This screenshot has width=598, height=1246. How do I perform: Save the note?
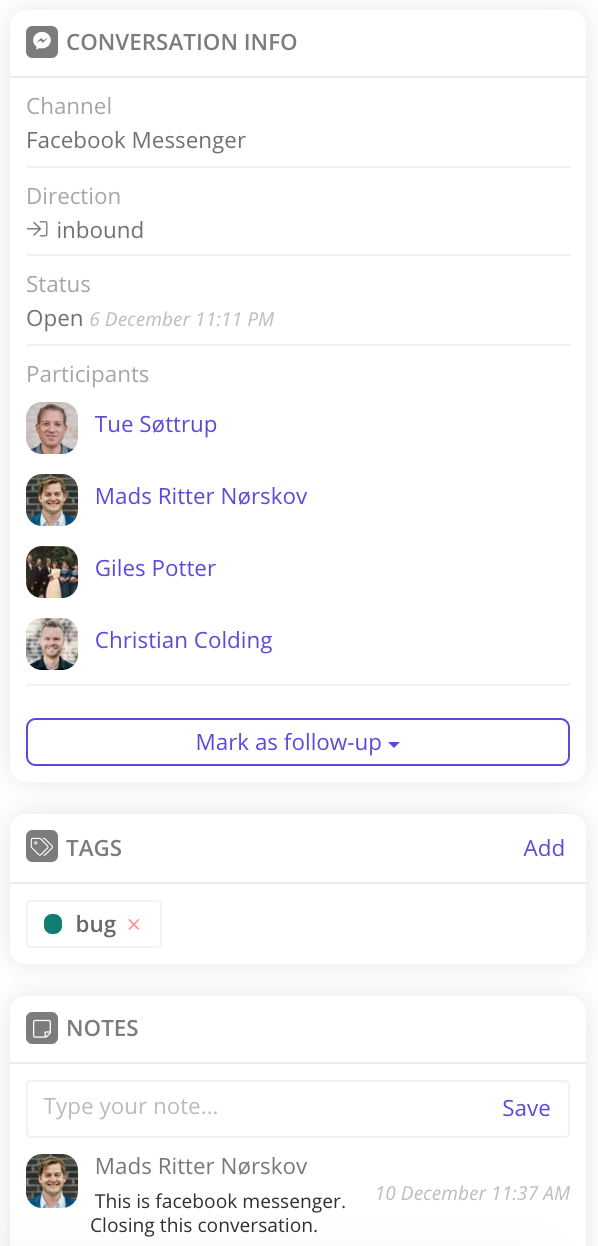coord(526,1108)
